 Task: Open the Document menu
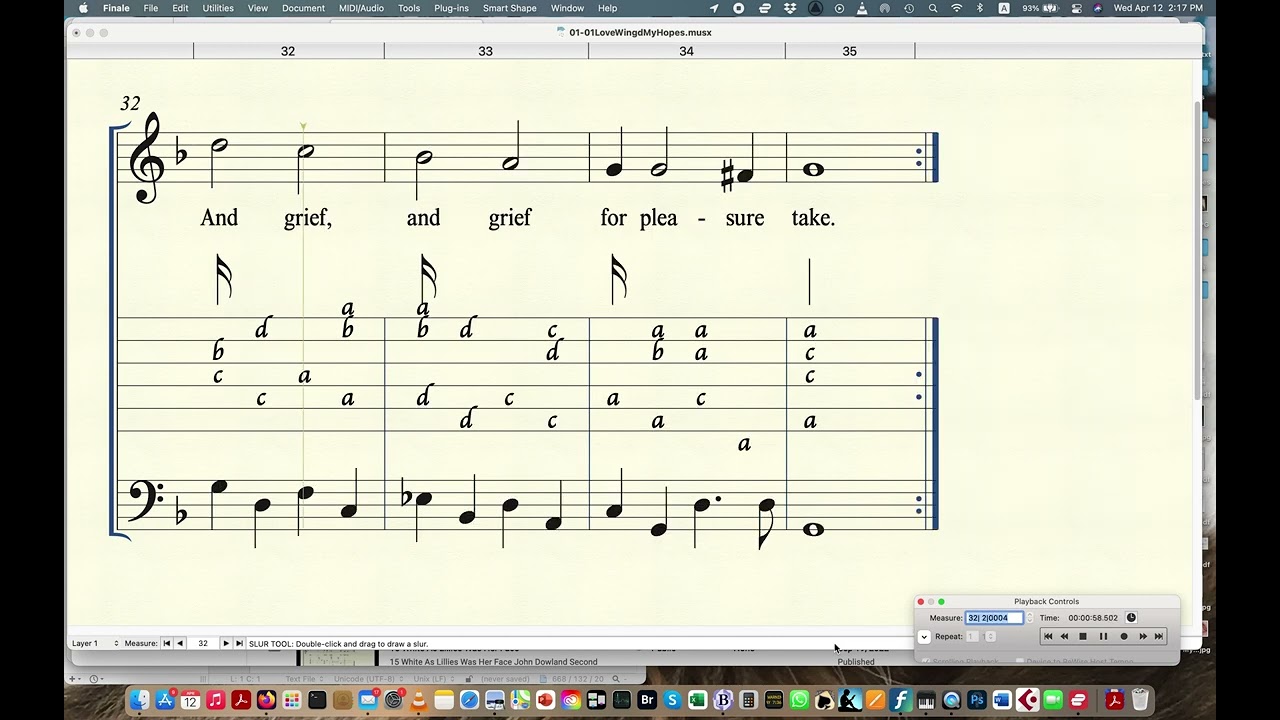(x=303, y=8)
